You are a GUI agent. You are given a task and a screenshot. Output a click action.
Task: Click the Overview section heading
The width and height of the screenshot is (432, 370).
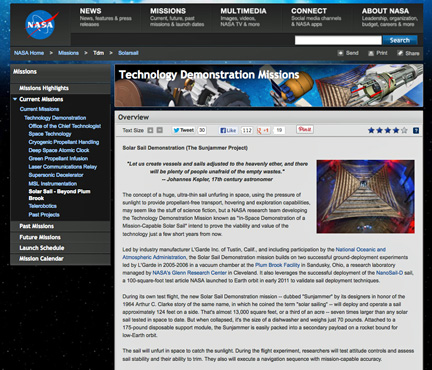133,117
